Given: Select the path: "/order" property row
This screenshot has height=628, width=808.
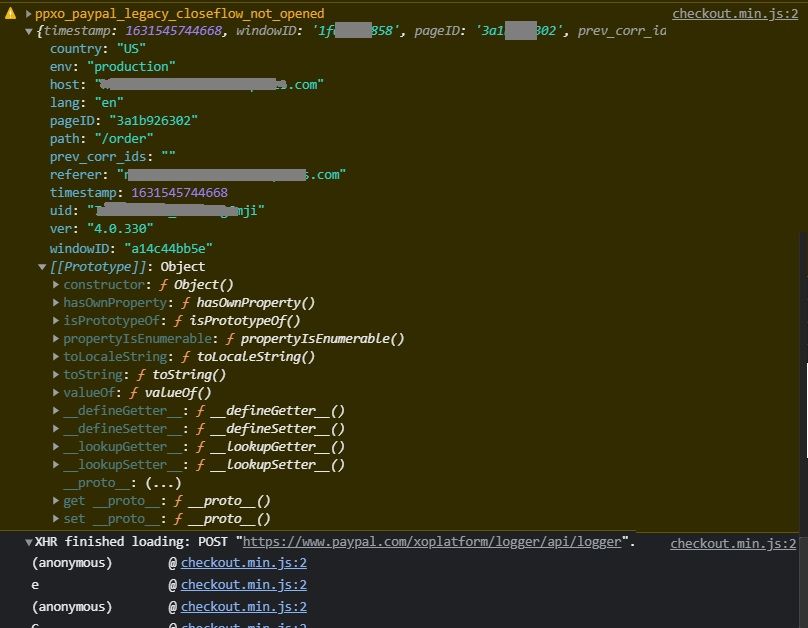Looking at the screenshot, I should [x=102, y=139].
